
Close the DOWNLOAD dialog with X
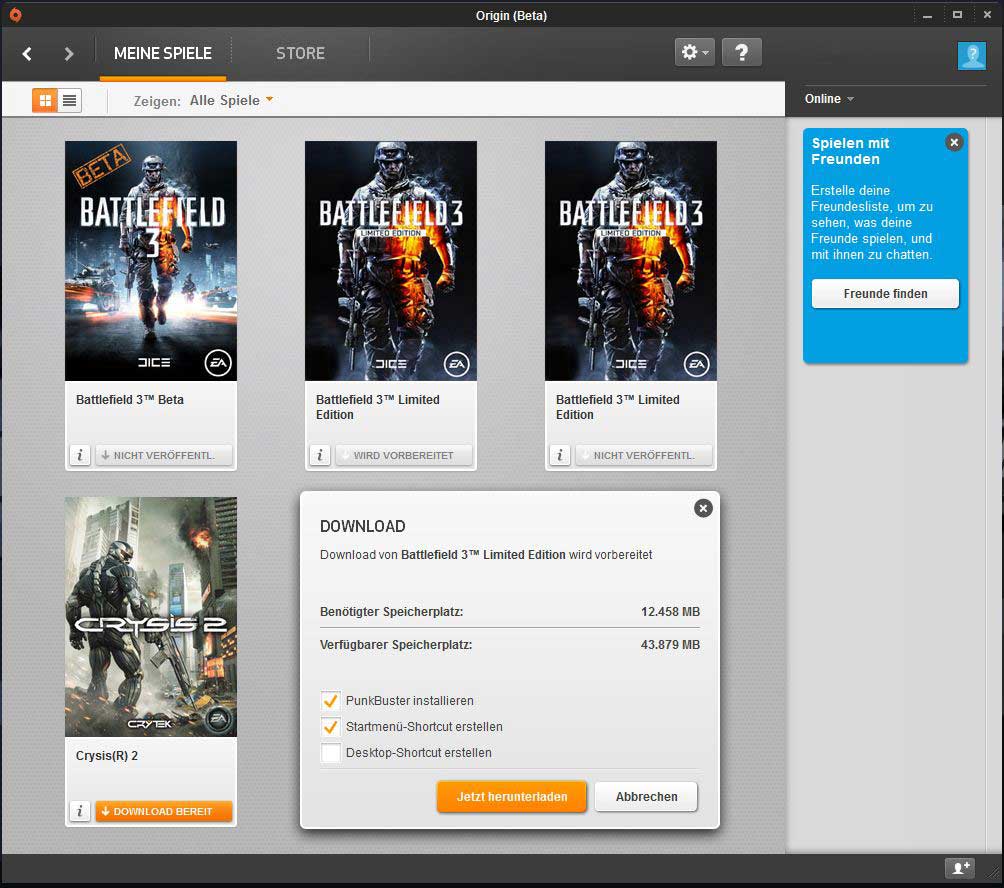(703, 508)
